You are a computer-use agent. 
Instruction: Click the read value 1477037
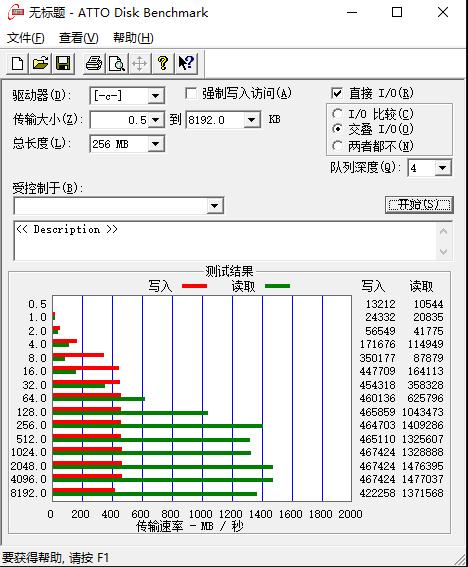(422, 479)
